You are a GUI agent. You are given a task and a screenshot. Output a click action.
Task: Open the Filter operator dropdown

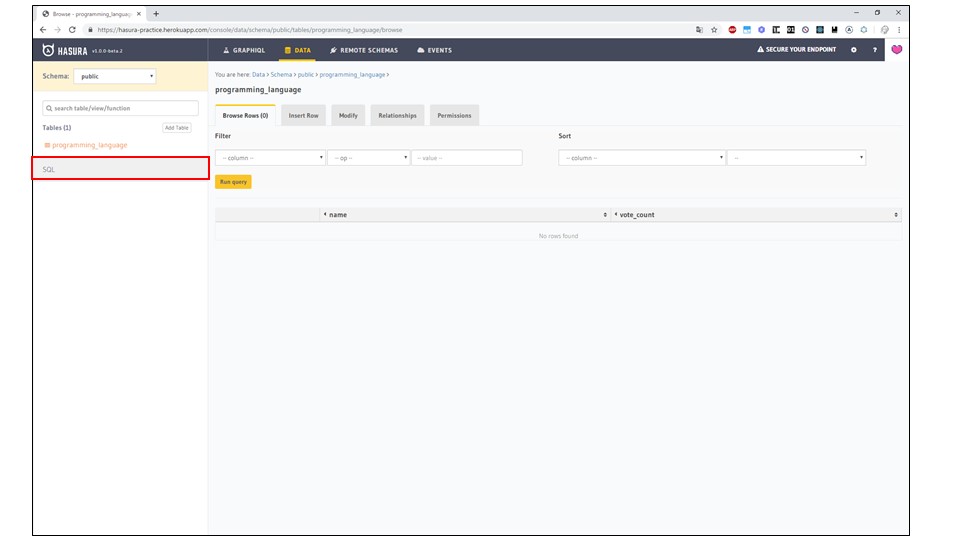pyautogui.click(x=369, y=158)
